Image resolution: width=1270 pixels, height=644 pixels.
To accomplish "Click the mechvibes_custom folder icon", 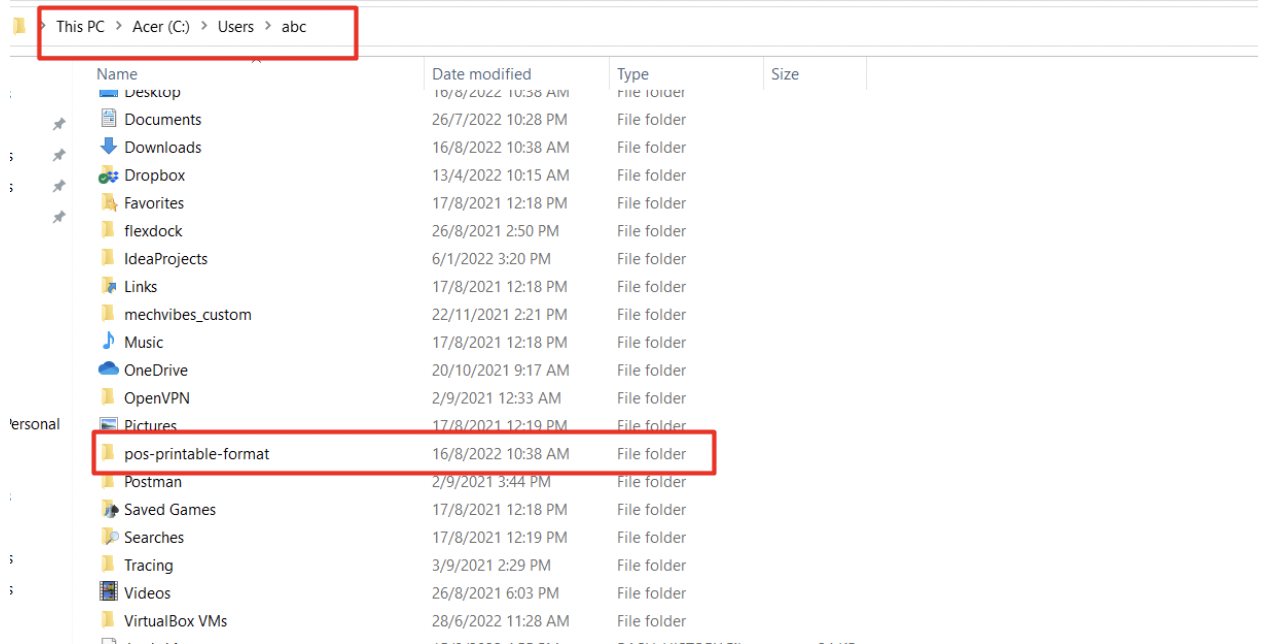I will point(109,315).
